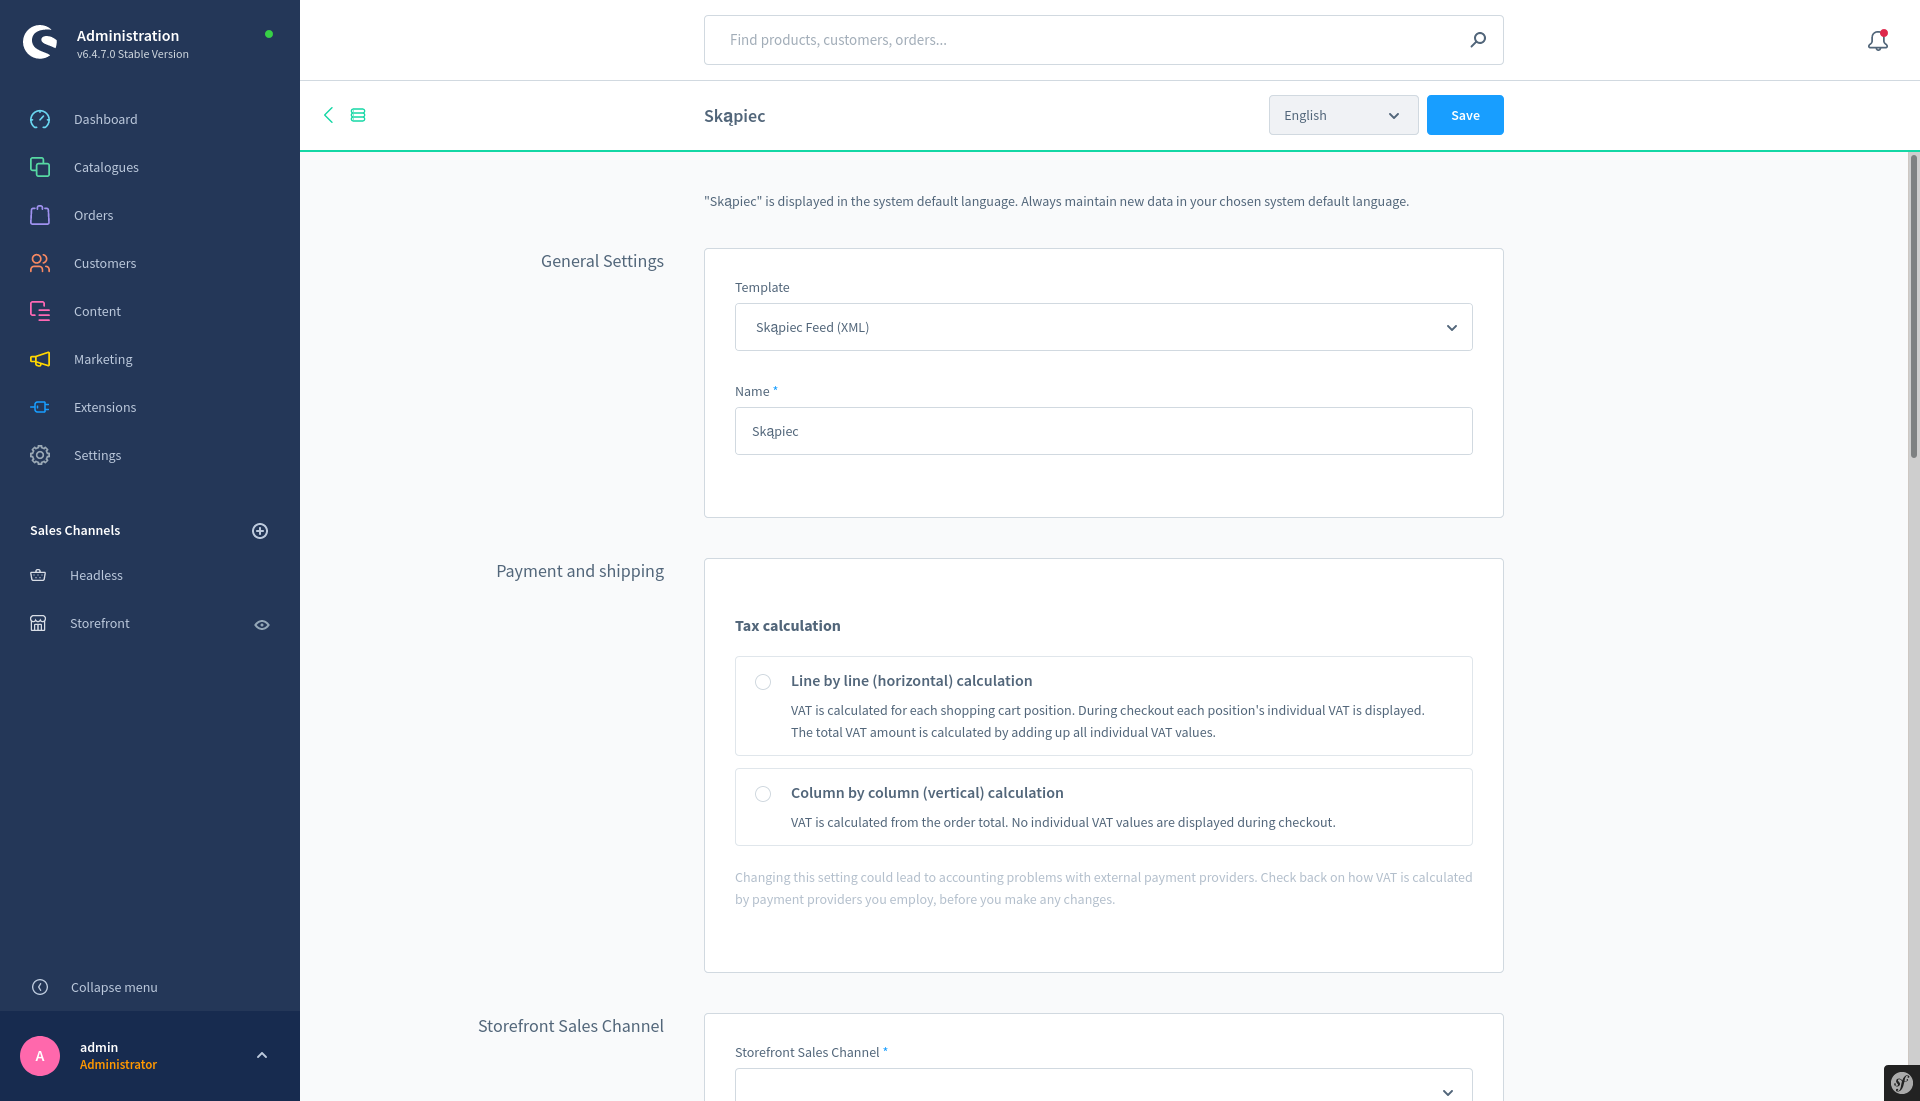The width and height of the screenshot is (1920, 1101).
Task: Click the Save button
Action: pos(1464,115)
